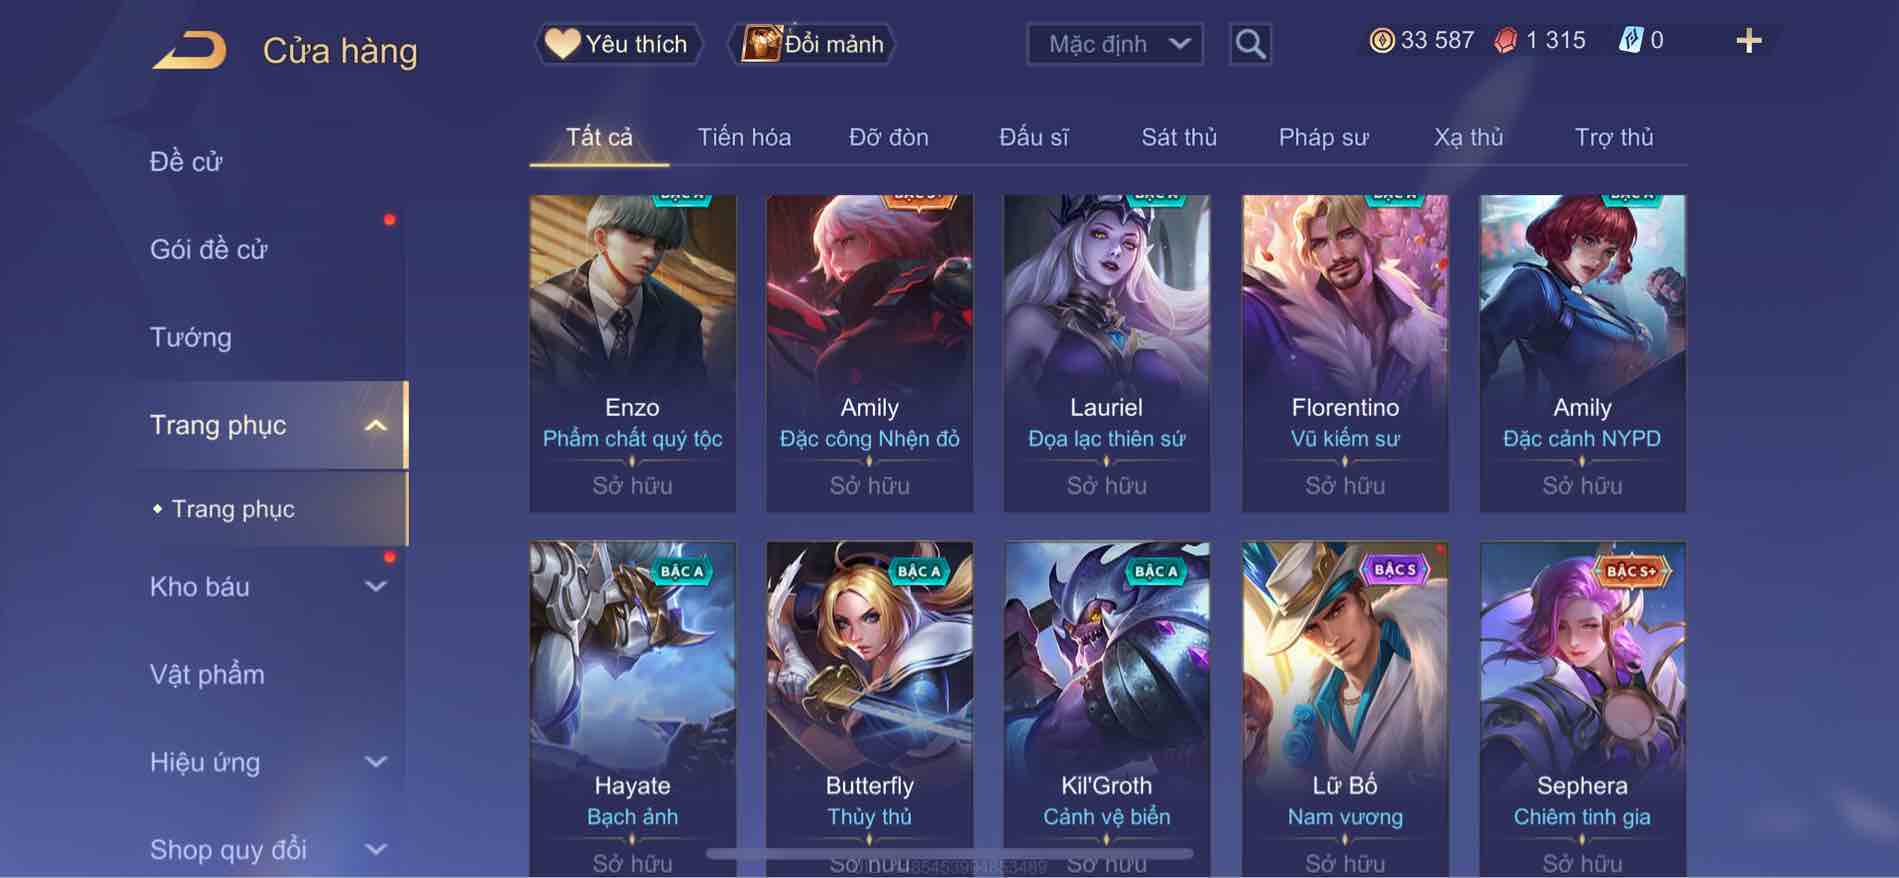Open search with the magnifier icon
The image size is (1899, 878).
(x=1250, y=44)
